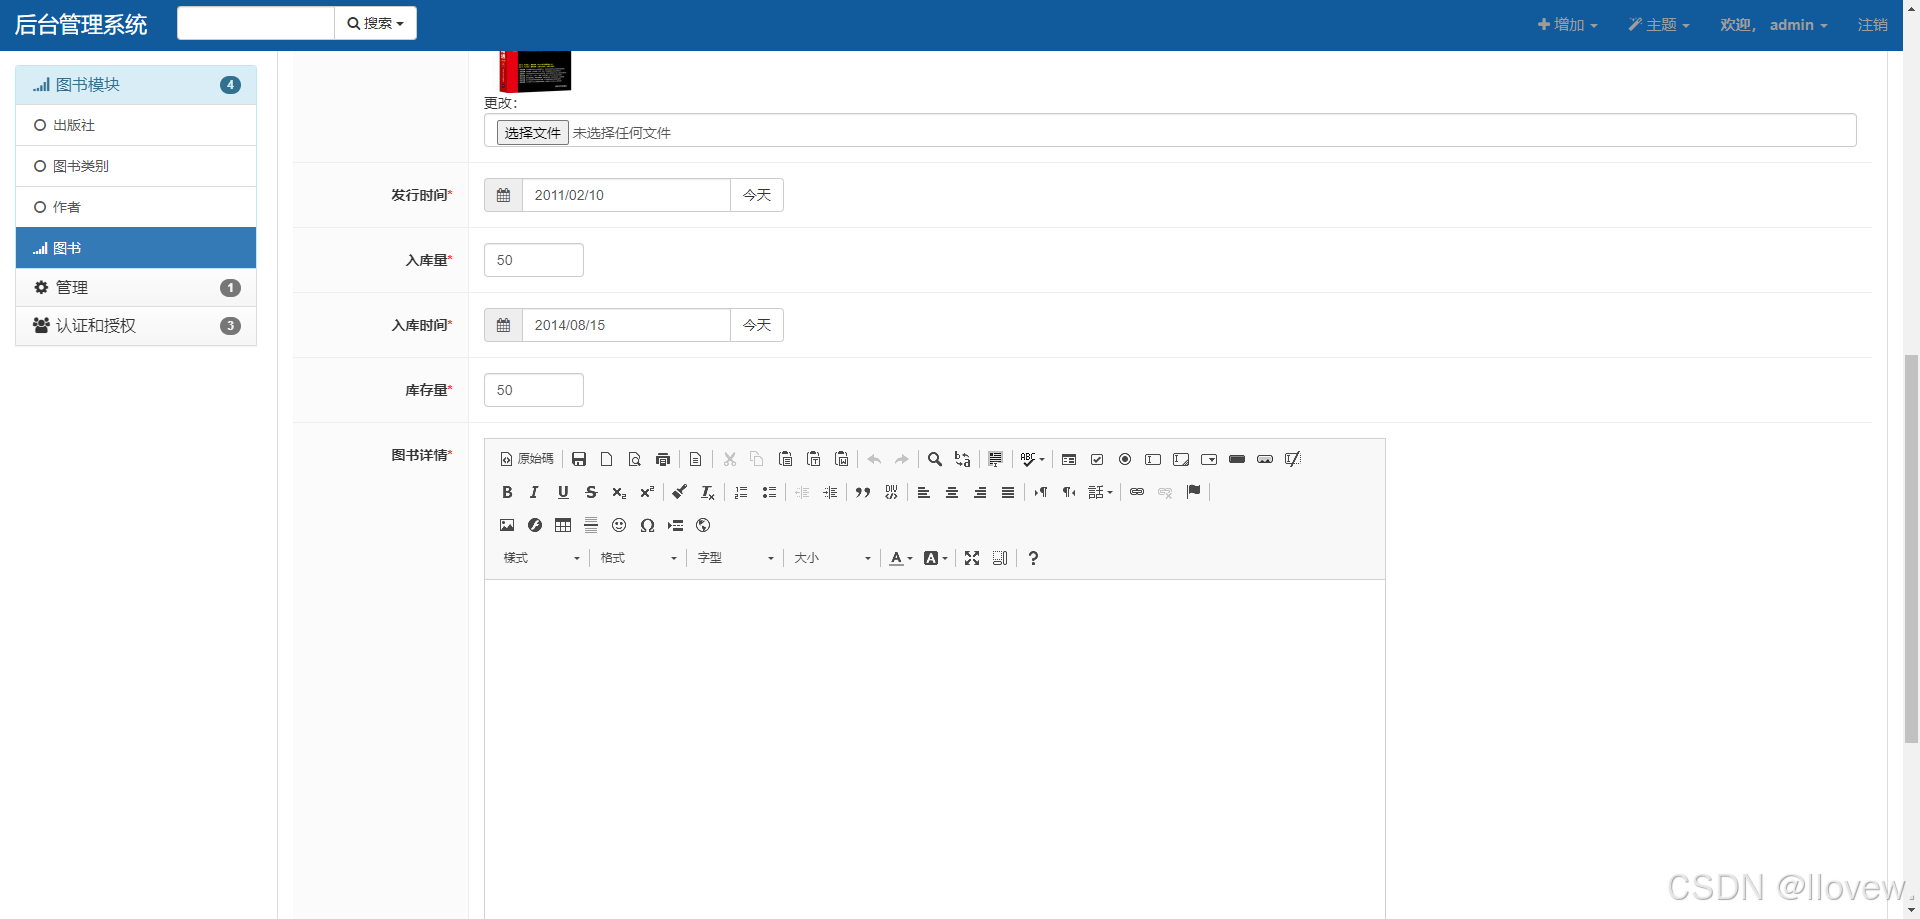Click the Paste icon in editor toolbar
Image resolution: width=1920 pixels, height=919 pixels.
(786, 459)
